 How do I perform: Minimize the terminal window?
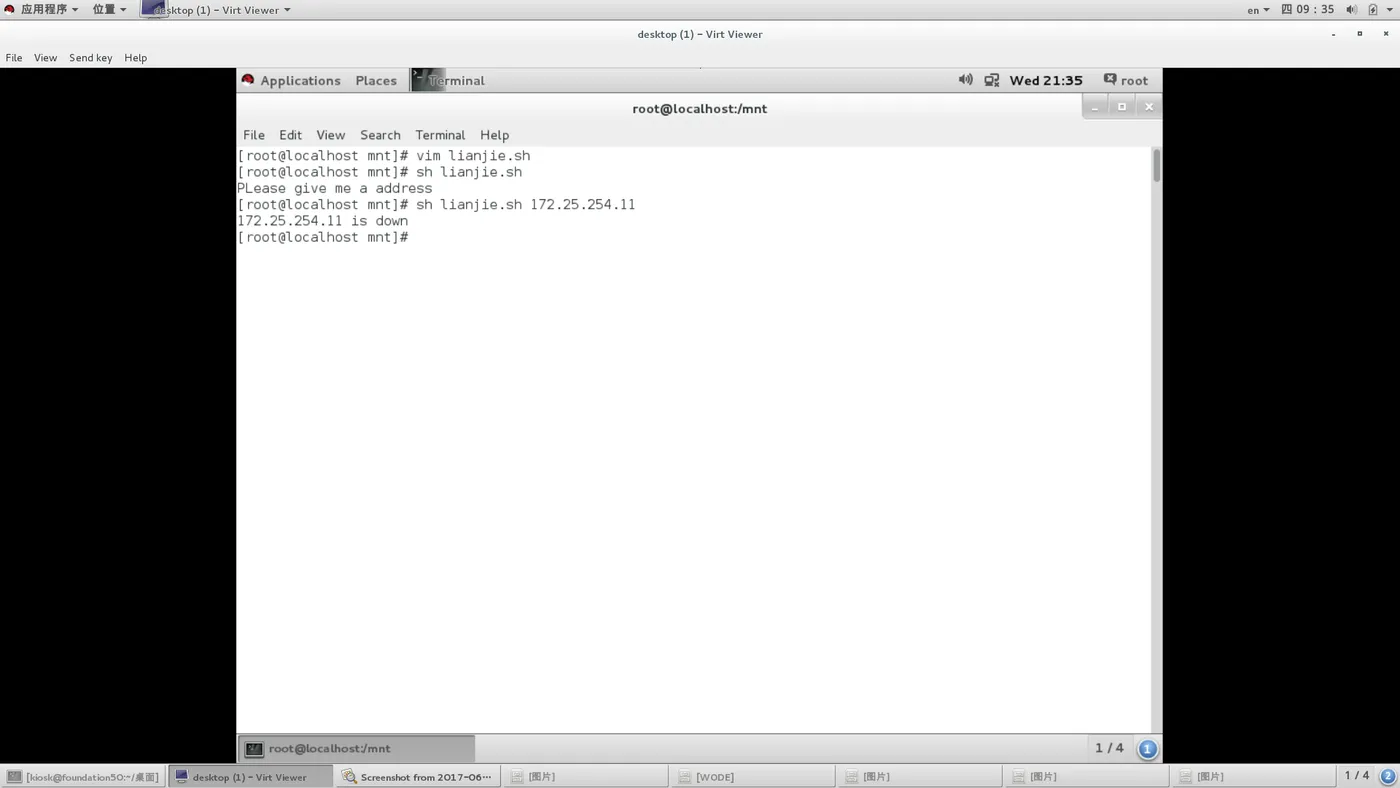pyautogui.click(x=1095, y=107)
